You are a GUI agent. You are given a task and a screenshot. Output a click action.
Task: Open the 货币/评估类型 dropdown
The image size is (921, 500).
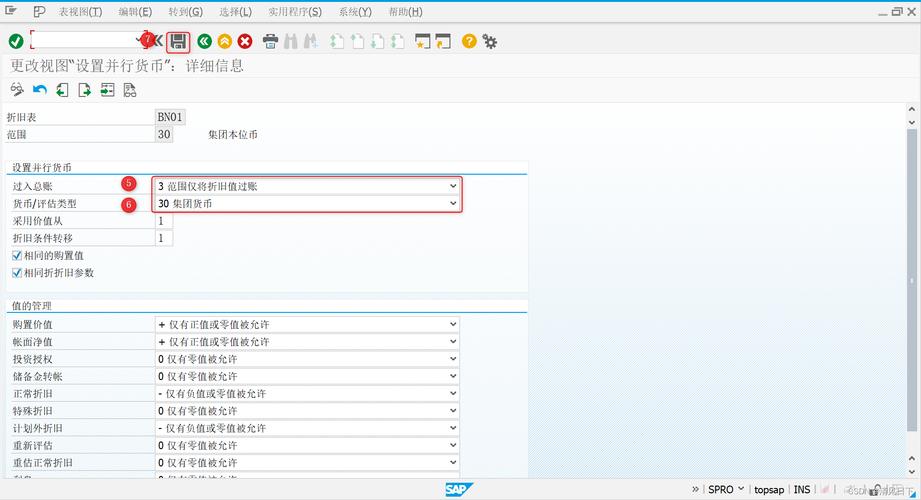[453, 203]
